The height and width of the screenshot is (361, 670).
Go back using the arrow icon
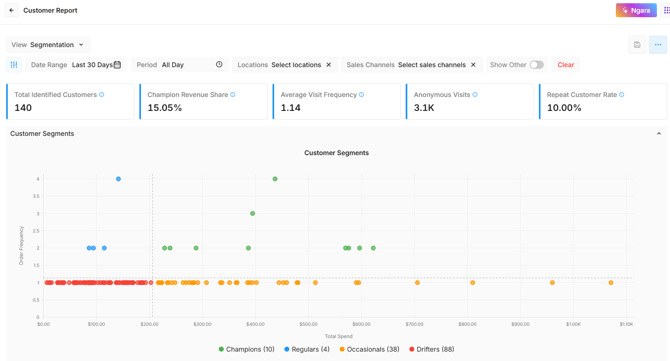(12, 10)
